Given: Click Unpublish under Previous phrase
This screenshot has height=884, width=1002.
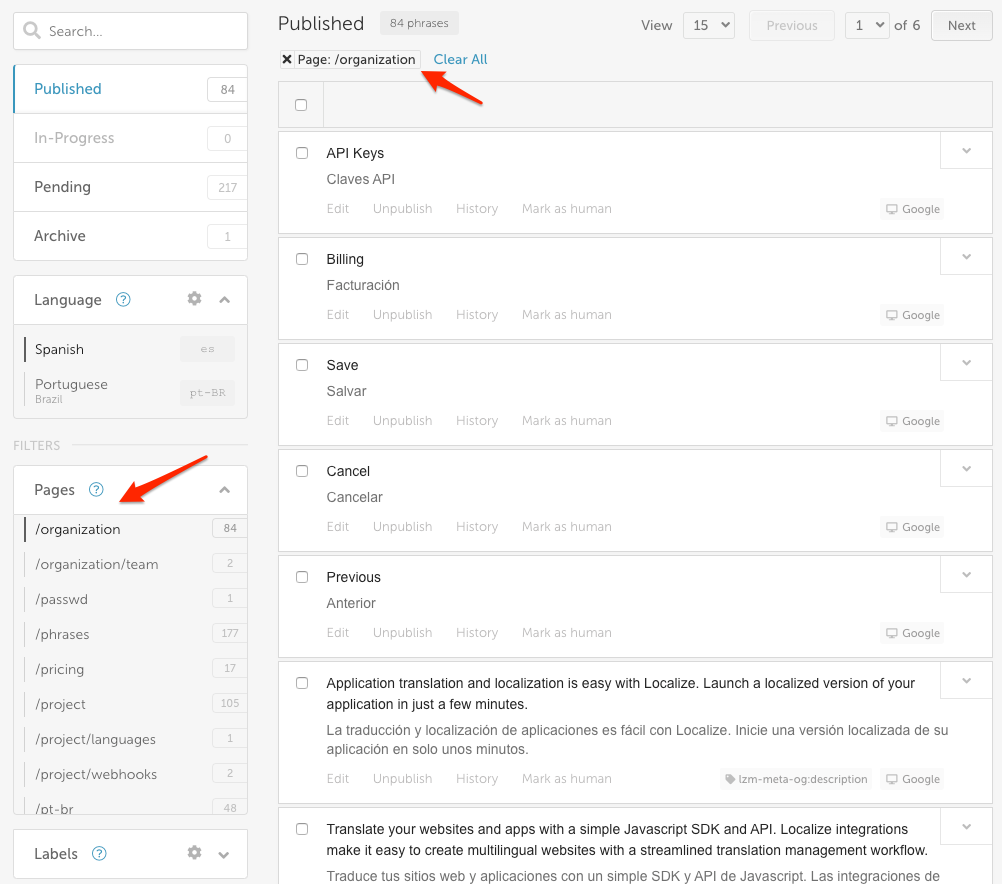Looking at the screenshot, I should [403, 633].
